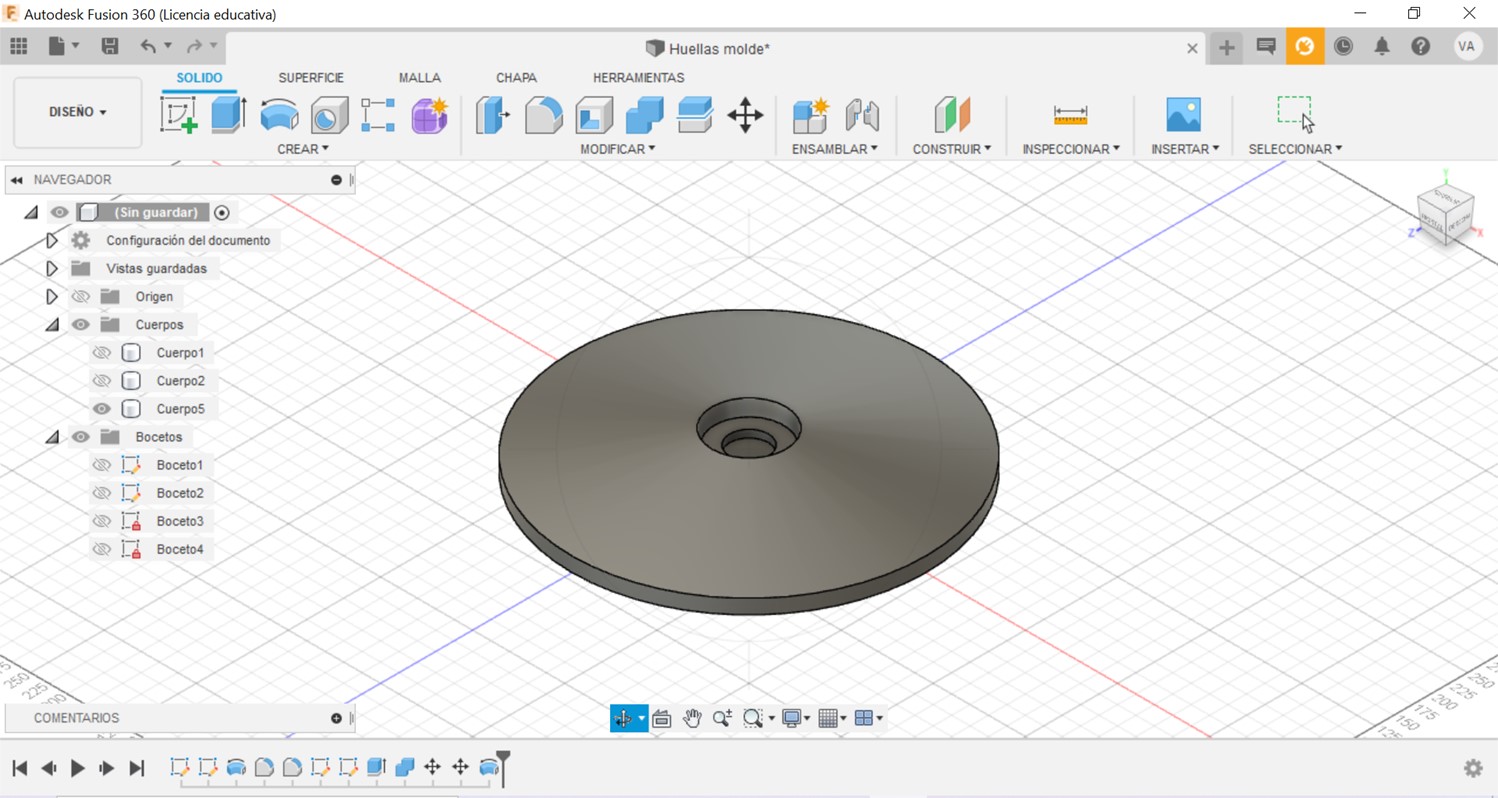Open the Extensions orange icon
This screenshot has width=1498, height=798.
pyautogui.click(x=1304, y=46)
